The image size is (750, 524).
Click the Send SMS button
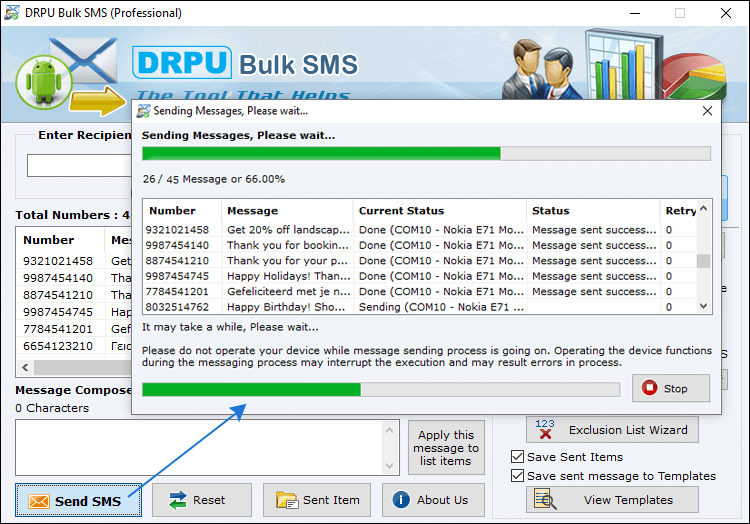78,500
